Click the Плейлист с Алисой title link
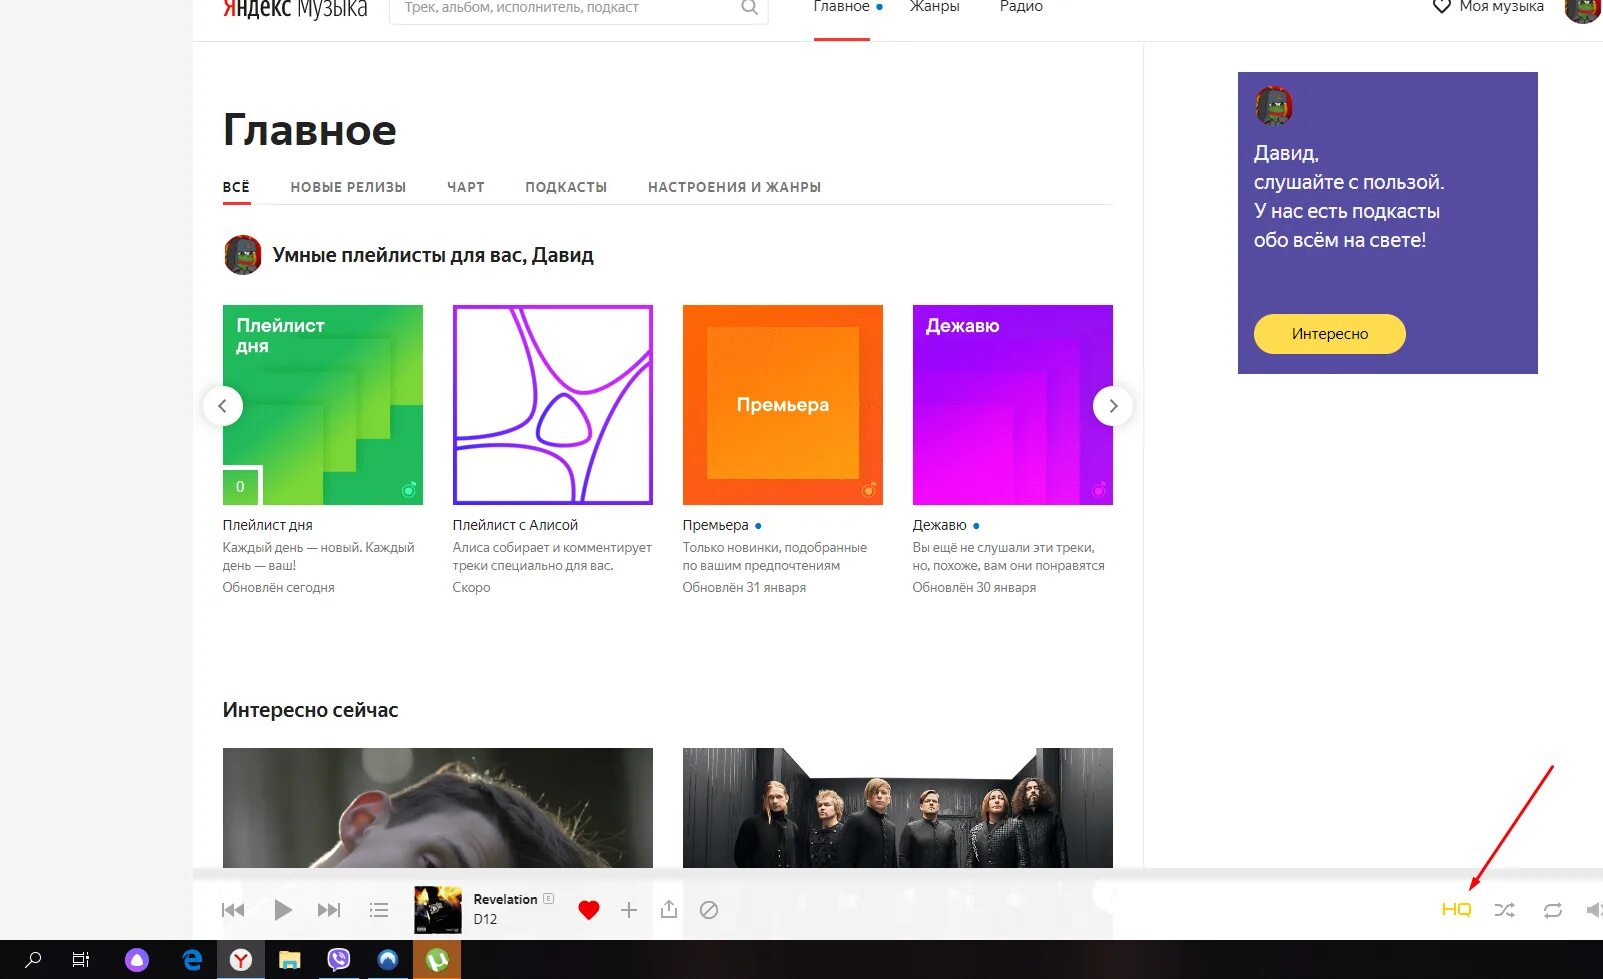 coord(515,525)
